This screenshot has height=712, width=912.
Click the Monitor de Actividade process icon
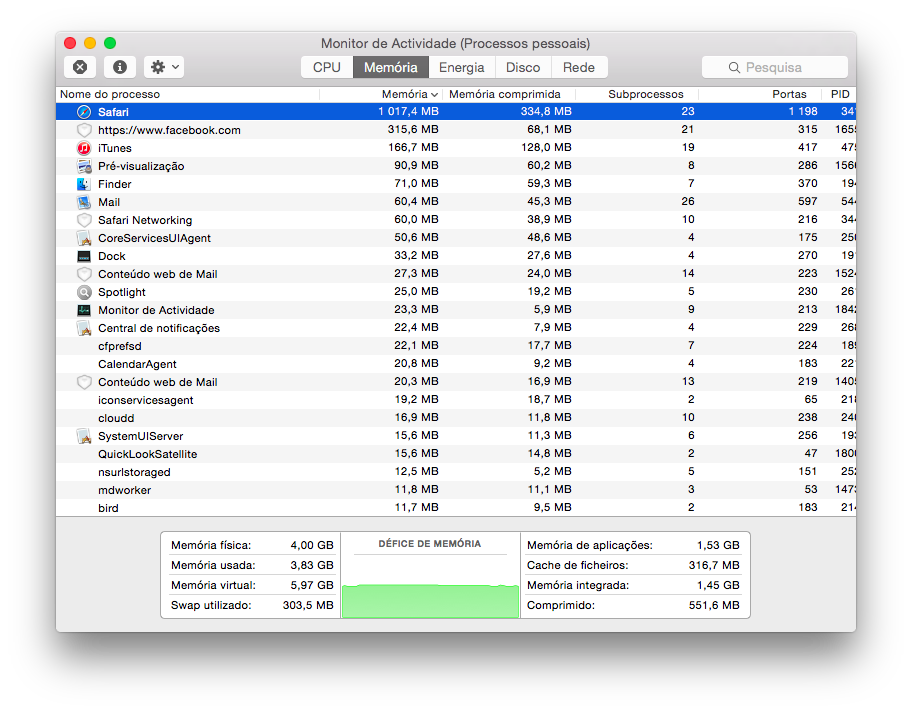pyautogui.click(x=84, y=310)
